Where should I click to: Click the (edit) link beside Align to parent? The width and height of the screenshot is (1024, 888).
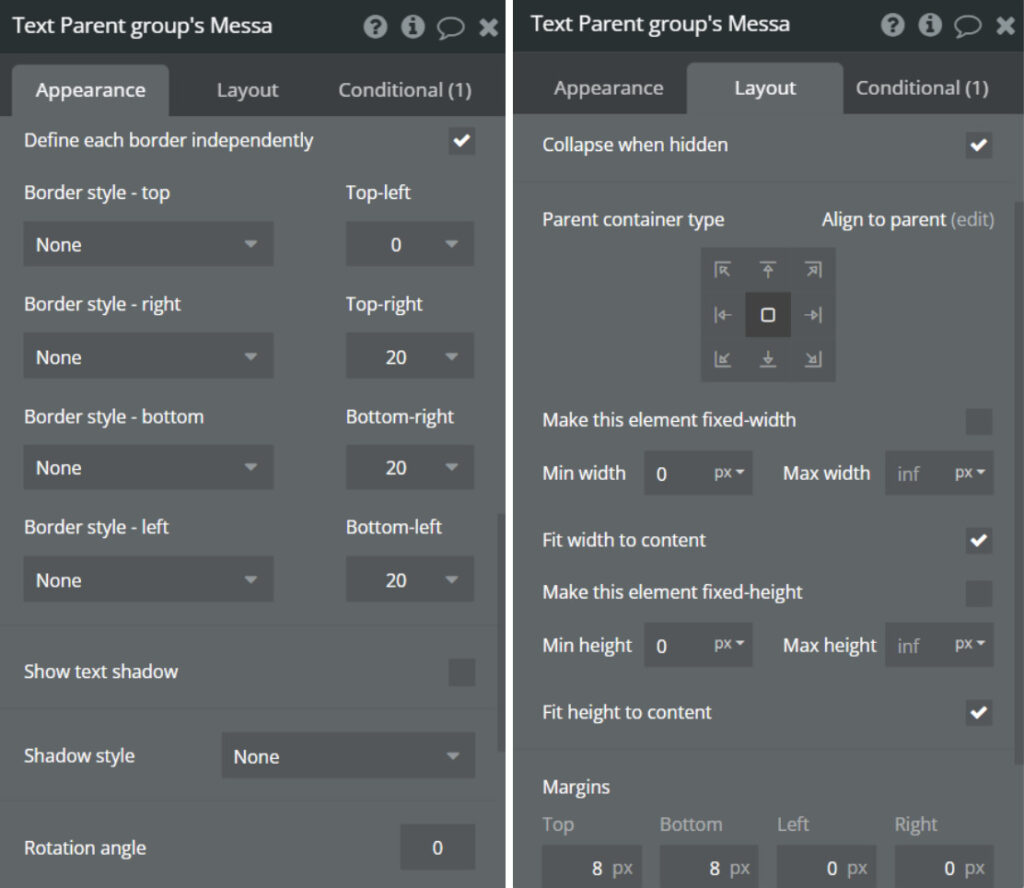point(972,219)
